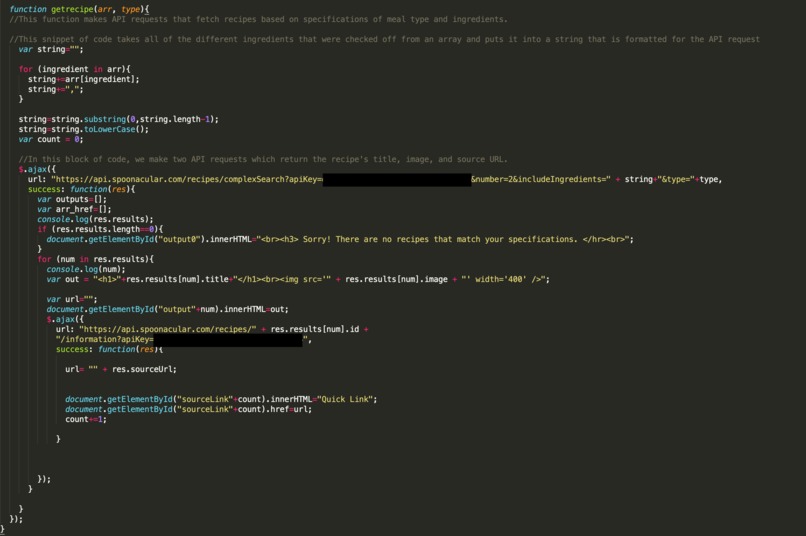Click the sourceLink line setting innerHTML to "Quick Link"
Image resolution: width=806 pixels, height=536 pixels.
tap(221, 399)
